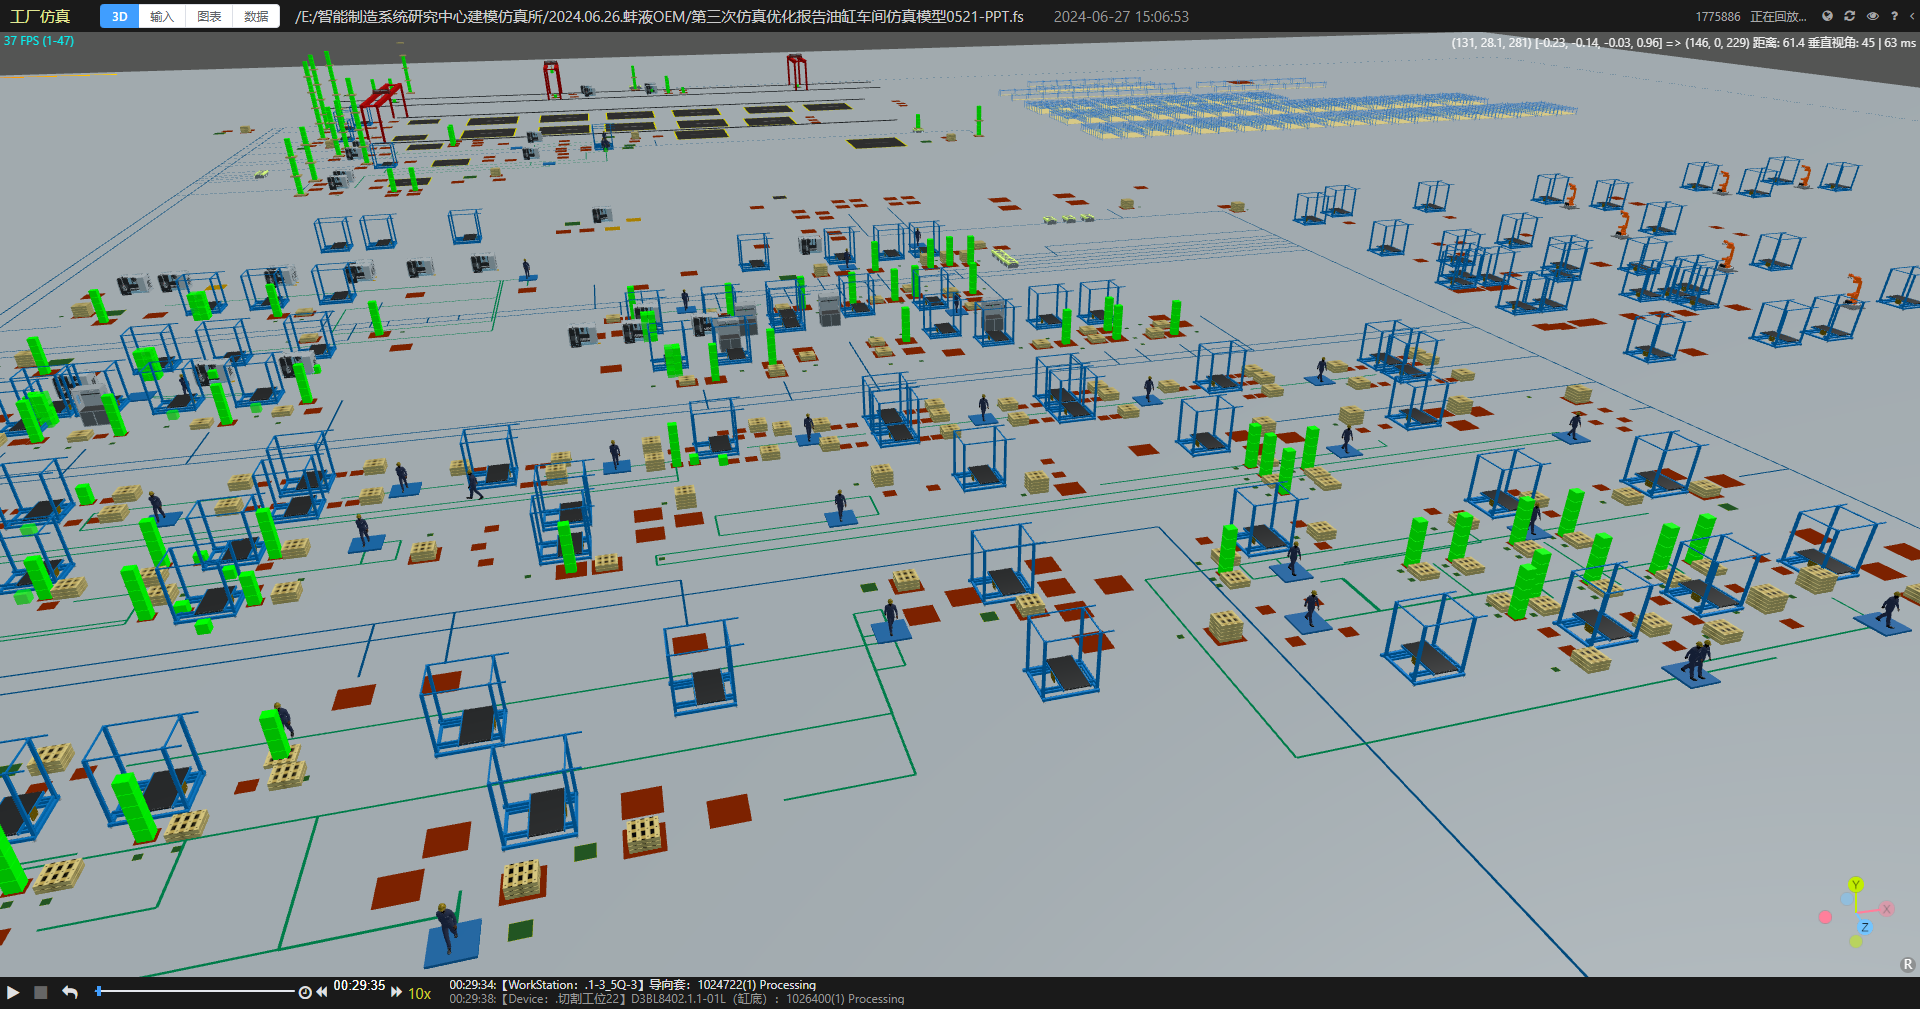This screenshot has height=1009, width=1920.
Task: Switch to the 3D tab
Action: click(119, 16)
